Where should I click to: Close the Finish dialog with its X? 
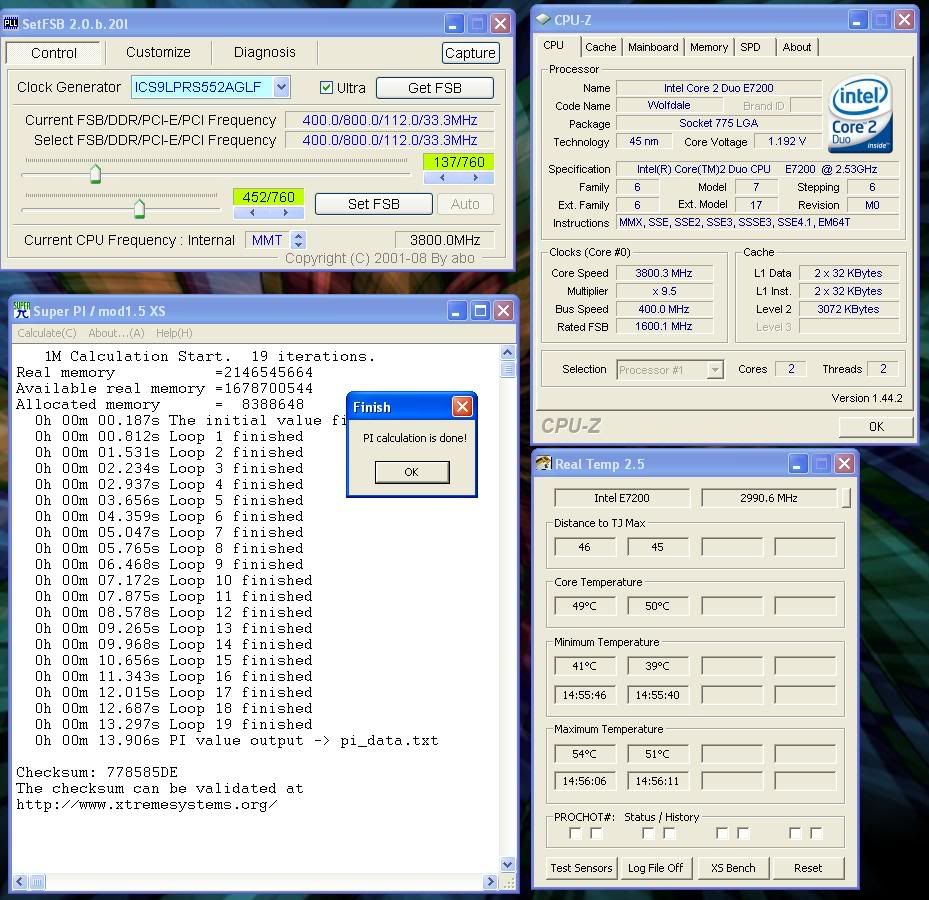pos(462,406)
